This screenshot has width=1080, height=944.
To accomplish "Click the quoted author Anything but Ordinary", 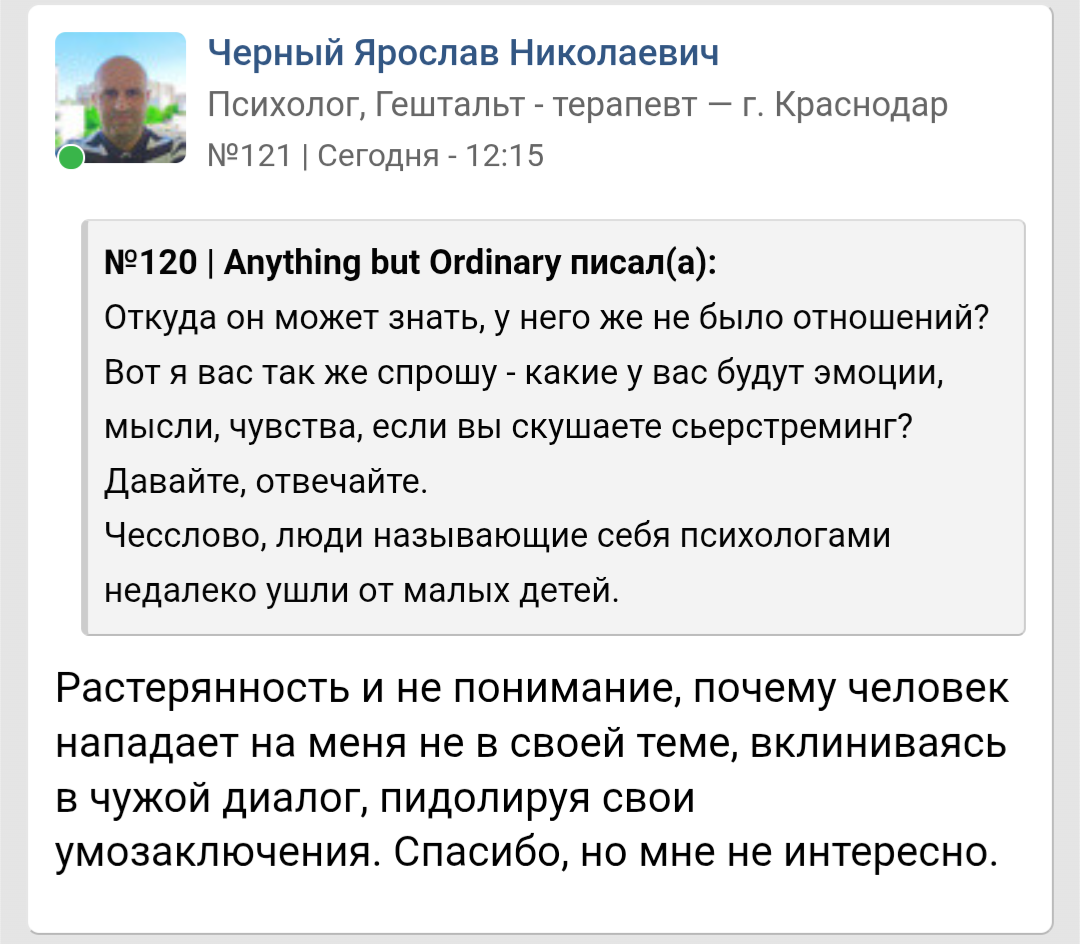I will pyautogui.click(x=391, y=262).
